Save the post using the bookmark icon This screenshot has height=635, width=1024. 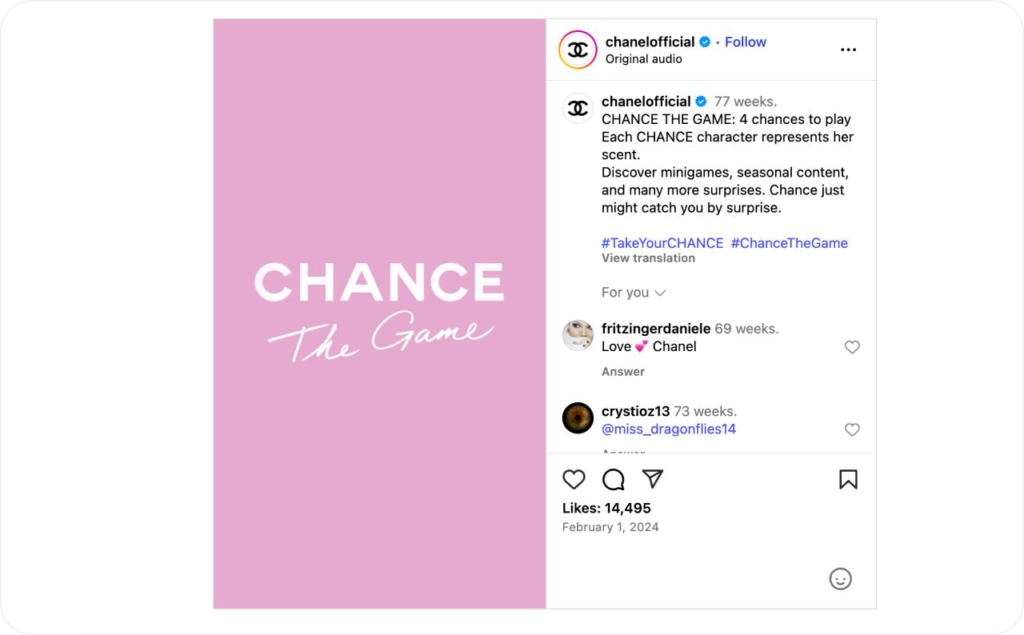848,480
